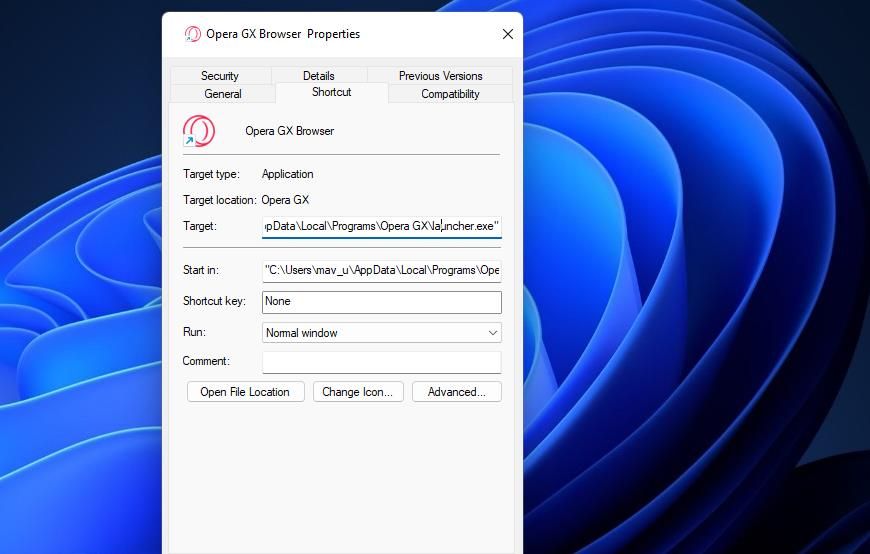Switch to the Details tab
The image size is (870, 554).
(x=318, y=75)
